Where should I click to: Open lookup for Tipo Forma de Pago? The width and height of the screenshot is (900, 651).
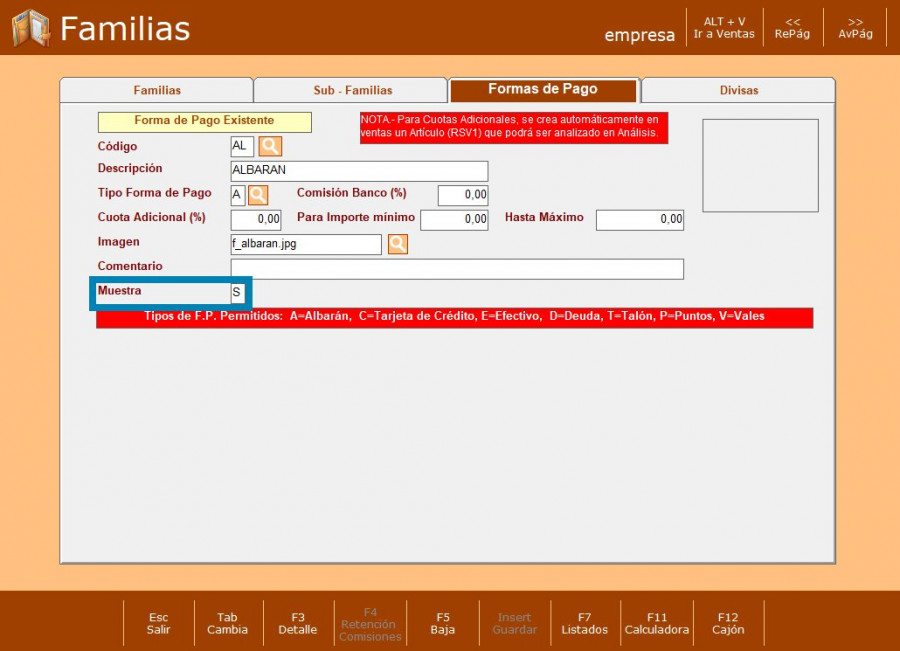click(x=258, y=195)
